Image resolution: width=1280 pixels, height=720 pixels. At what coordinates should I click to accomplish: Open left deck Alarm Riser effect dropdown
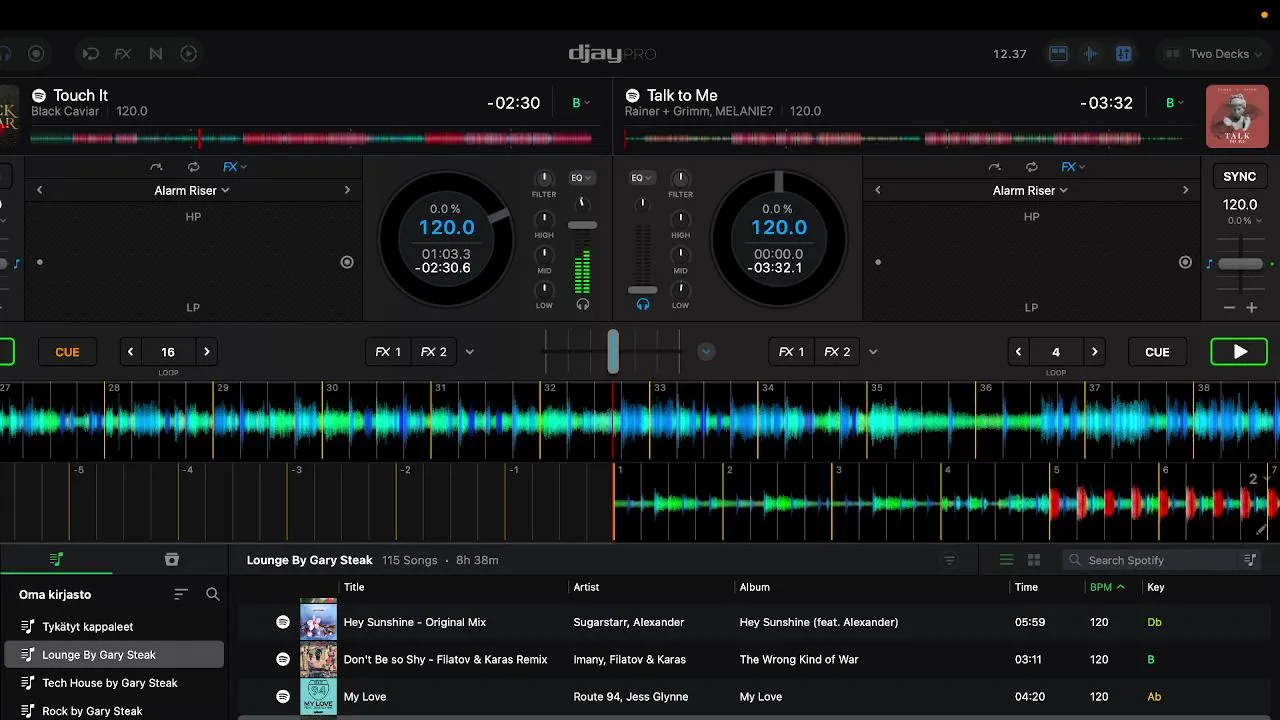click(192, 190)
